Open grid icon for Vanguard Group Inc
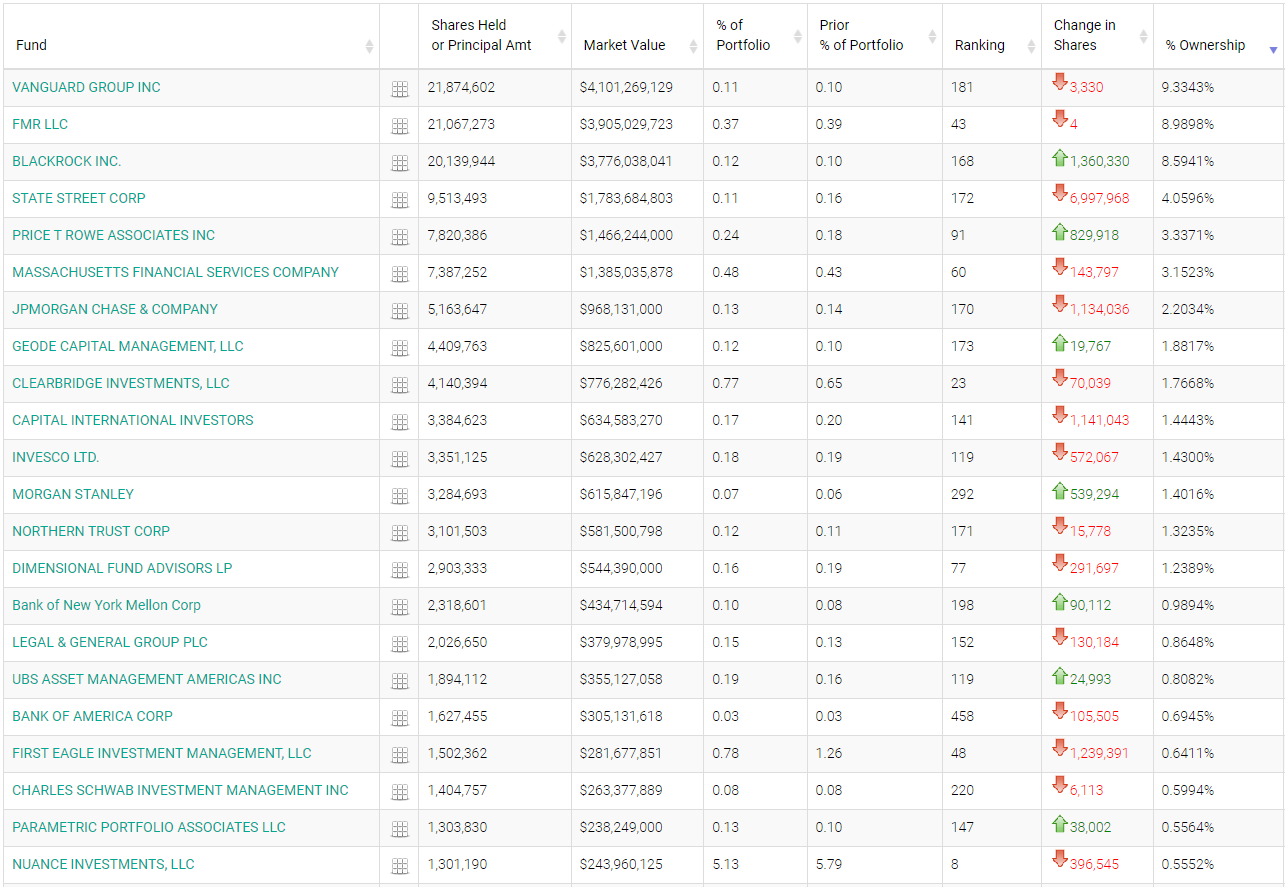The height and width of the screenshot is (887, 1285). [x=400, y=89]
